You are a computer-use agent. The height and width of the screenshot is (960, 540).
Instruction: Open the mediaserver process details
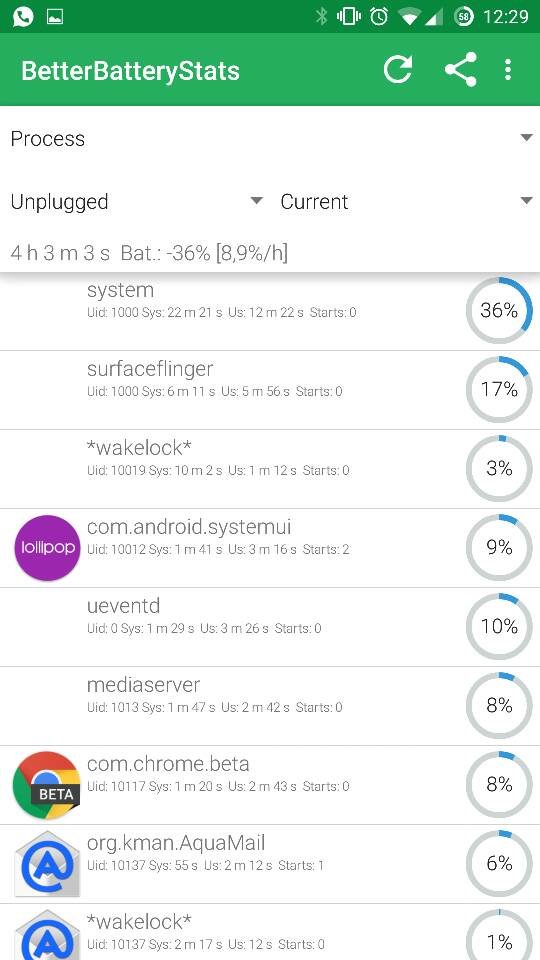tap(270, 706)
